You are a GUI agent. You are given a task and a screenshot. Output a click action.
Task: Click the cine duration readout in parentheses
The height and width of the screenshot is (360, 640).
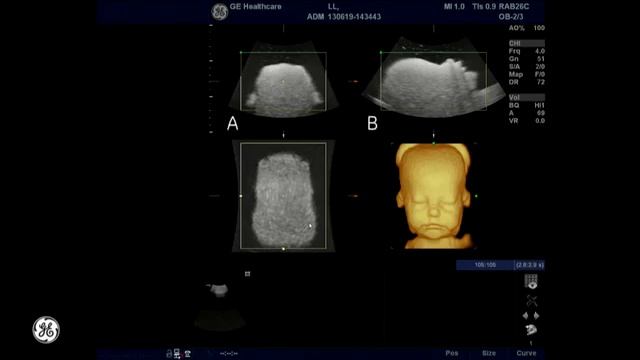click(x=529, y=265)
